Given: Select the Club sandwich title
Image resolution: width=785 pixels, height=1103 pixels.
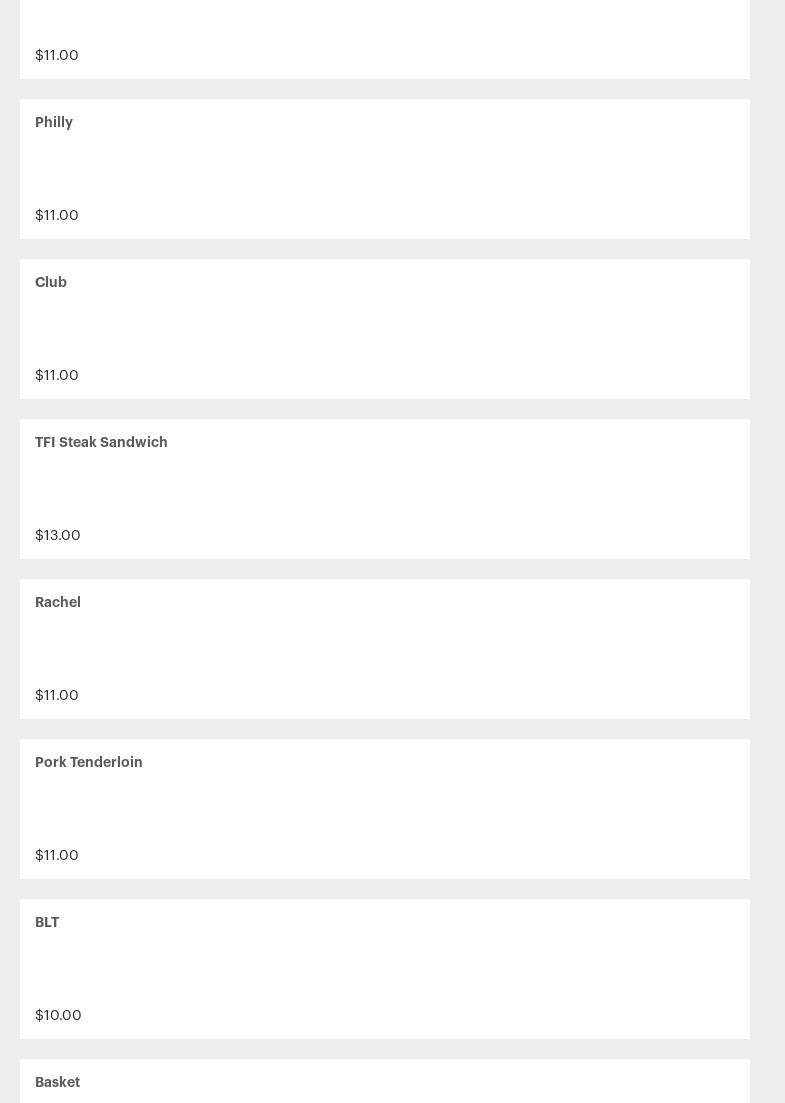Looking at the screenshot, I should point(51,282).
